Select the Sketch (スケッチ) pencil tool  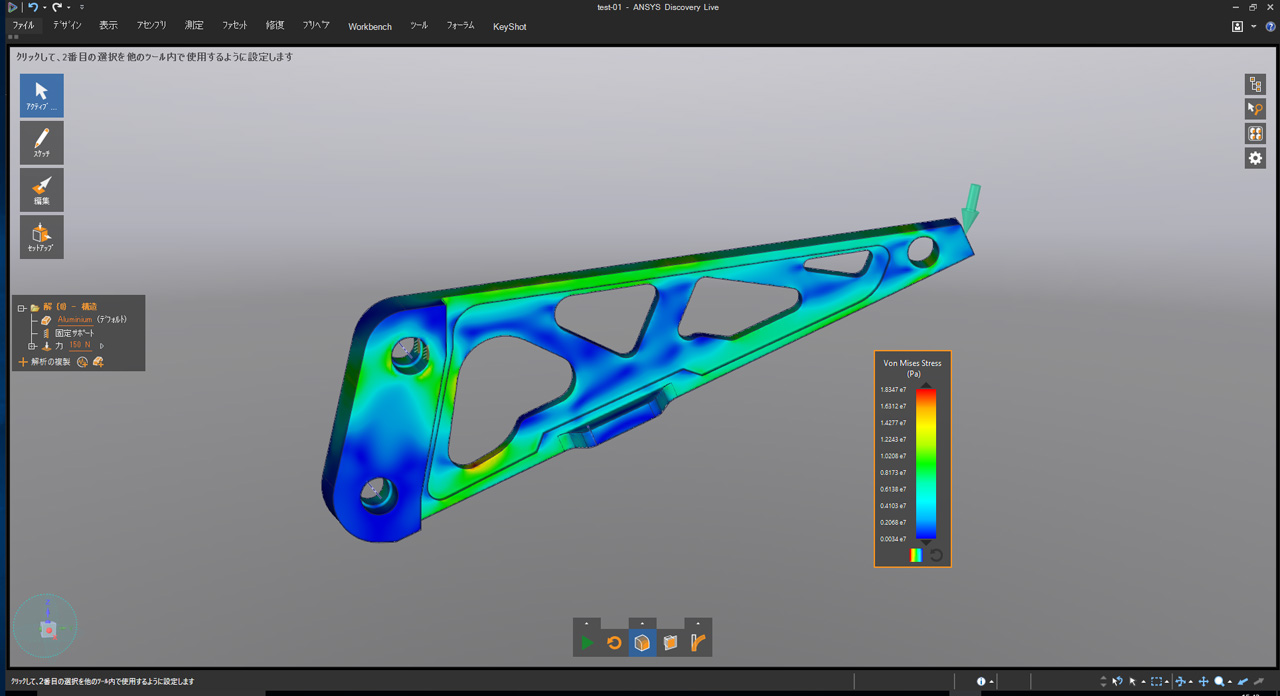[41, 142]
